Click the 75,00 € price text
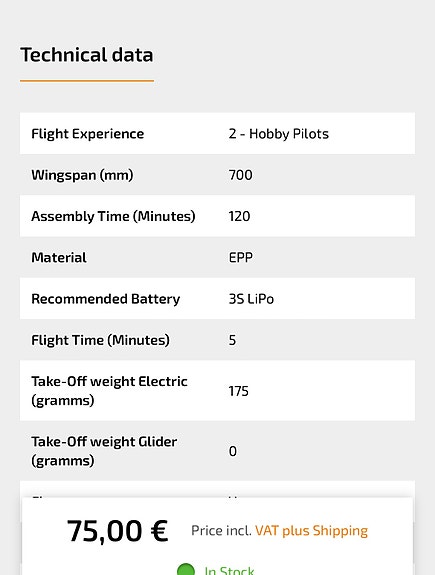 tap(117, 531)
